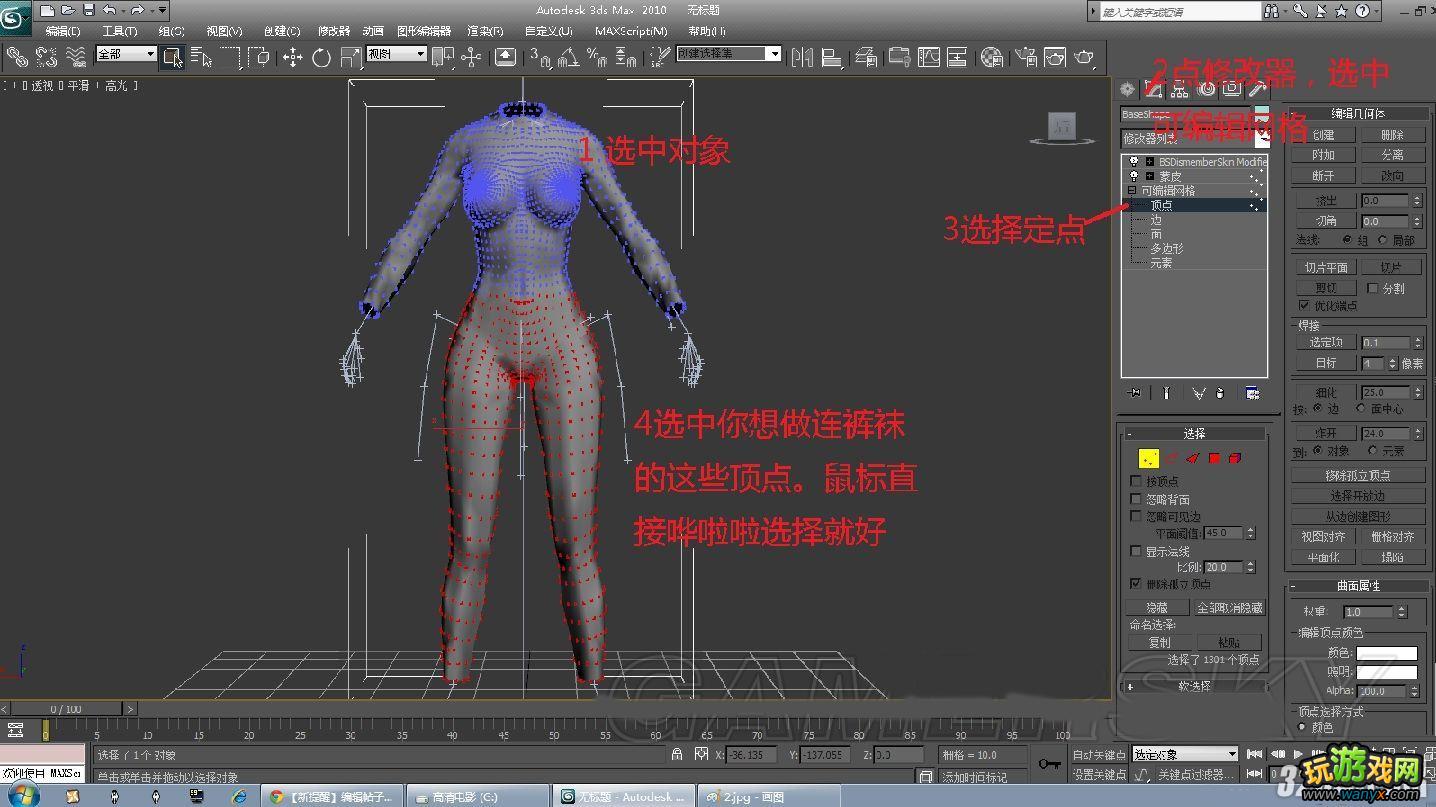Toggle Angle Snap in toolbar

(569, 57)
